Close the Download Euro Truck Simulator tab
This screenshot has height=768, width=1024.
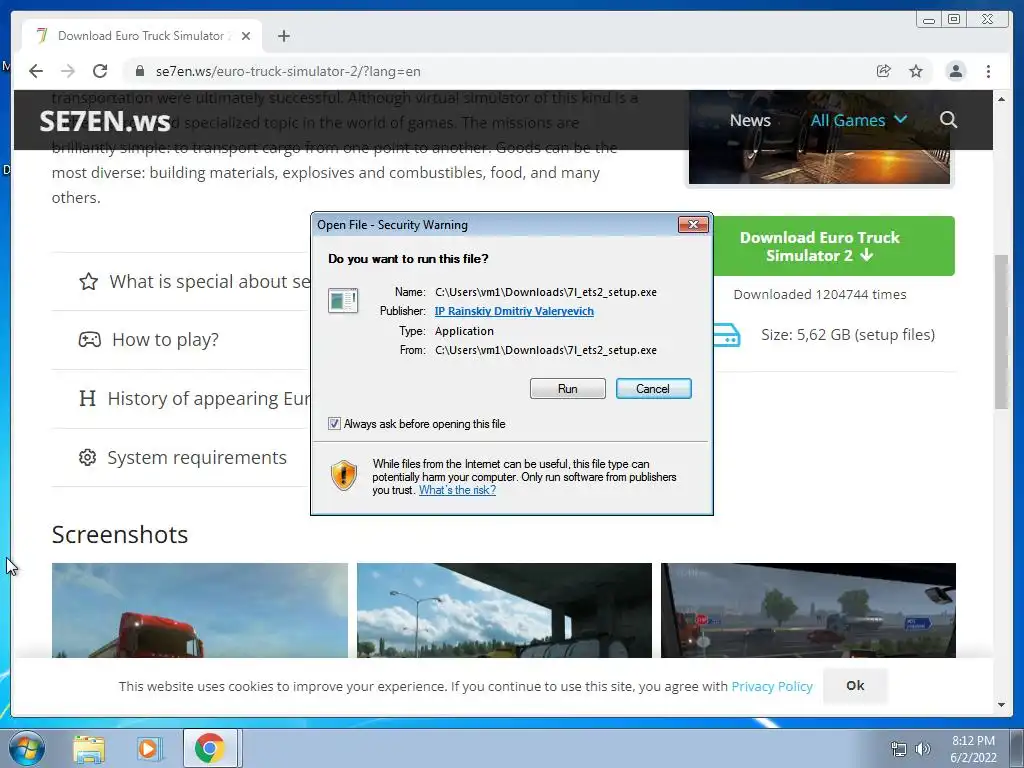pos(246,36)
